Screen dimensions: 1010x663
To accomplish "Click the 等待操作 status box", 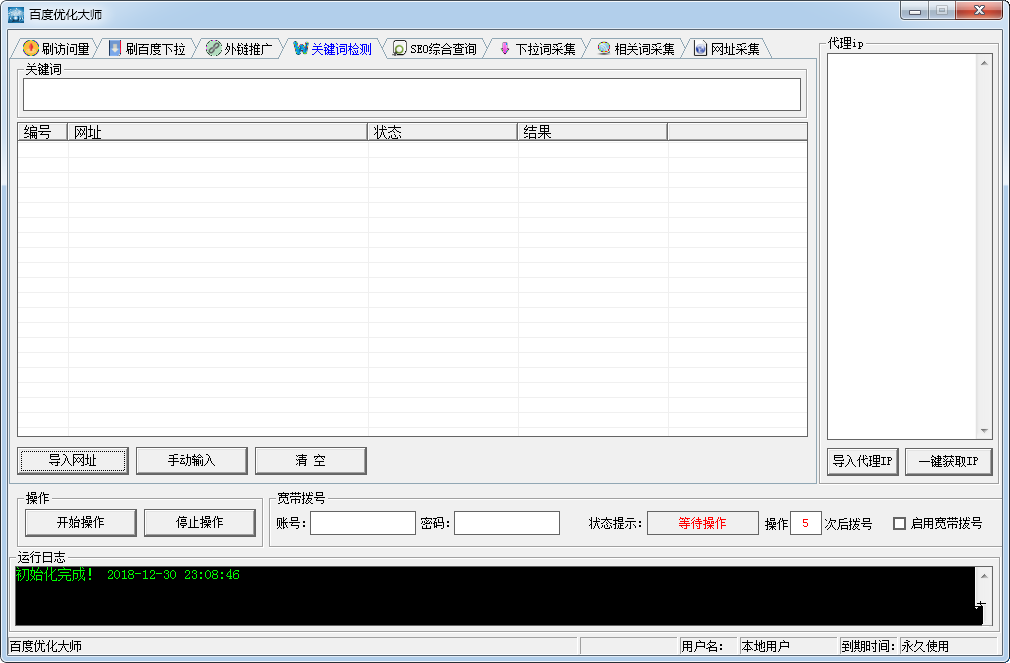I will click(x=703, y=523).
